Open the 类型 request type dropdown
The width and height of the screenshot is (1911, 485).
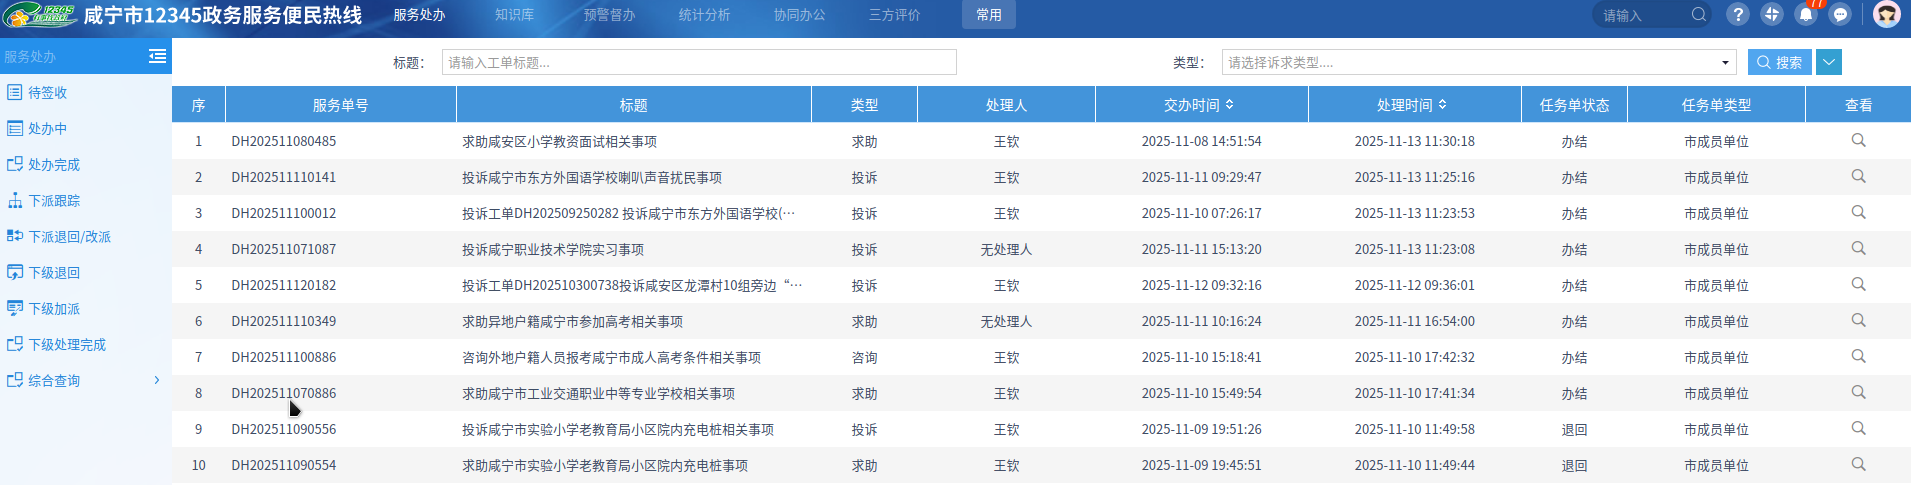click(x=1478, y=63)
